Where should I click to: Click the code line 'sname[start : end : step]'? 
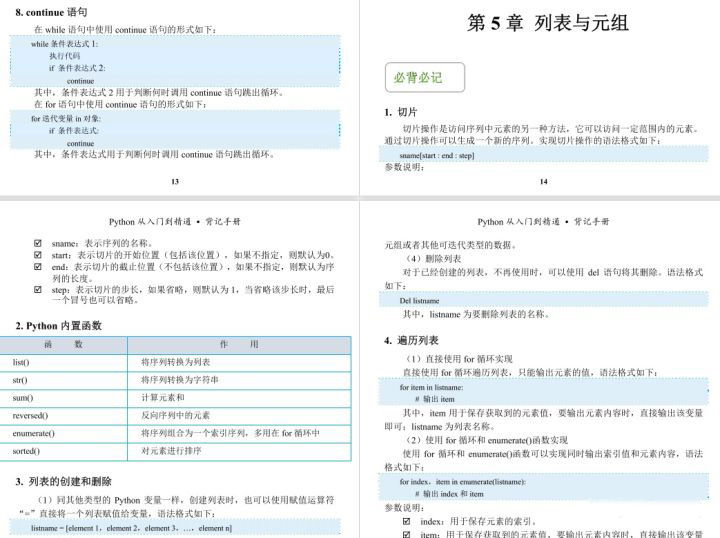(437, 156)
